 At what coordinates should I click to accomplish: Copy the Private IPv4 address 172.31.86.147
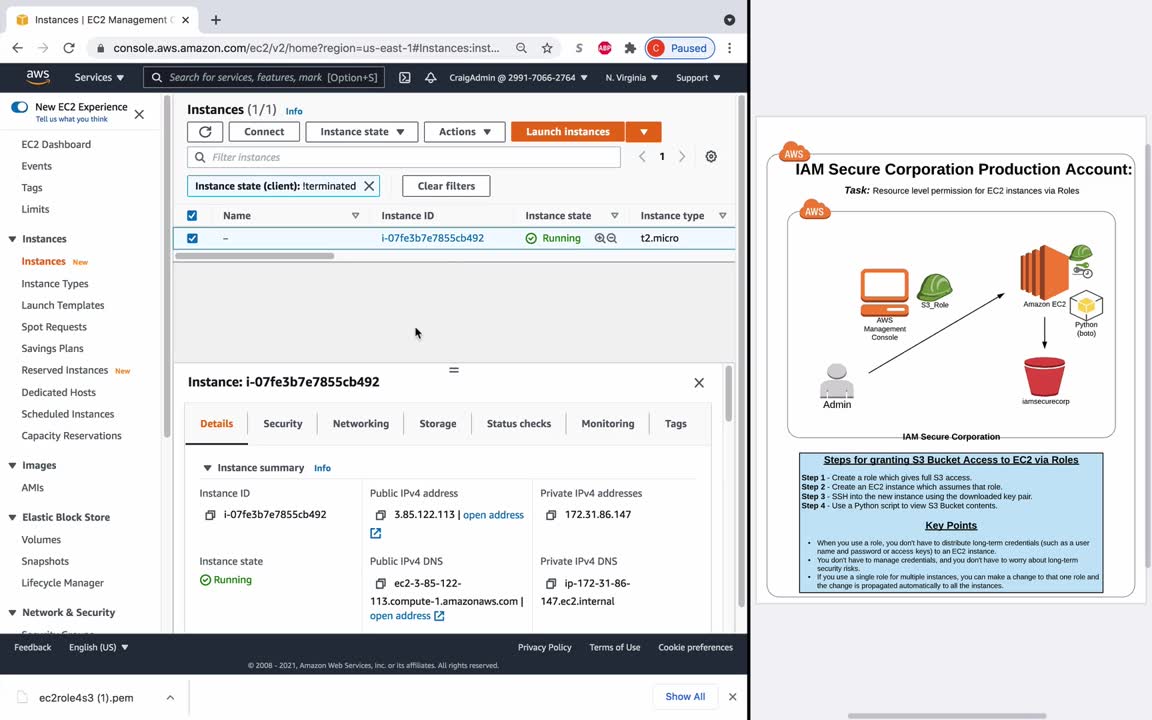[x=551, y=515]
